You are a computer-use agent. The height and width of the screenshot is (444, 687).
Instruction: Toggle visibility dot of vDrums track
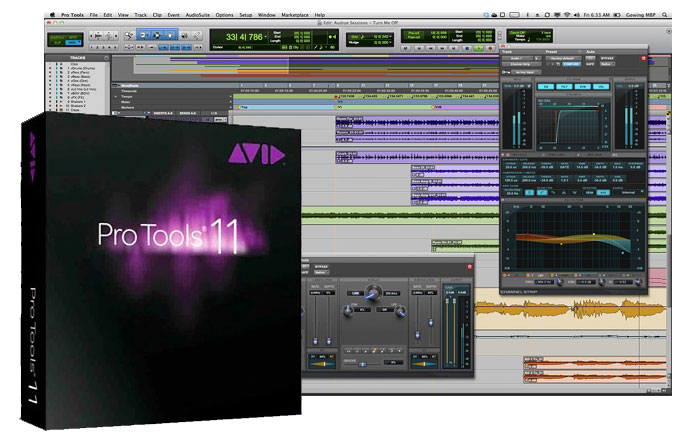click(x=50, y=68)
